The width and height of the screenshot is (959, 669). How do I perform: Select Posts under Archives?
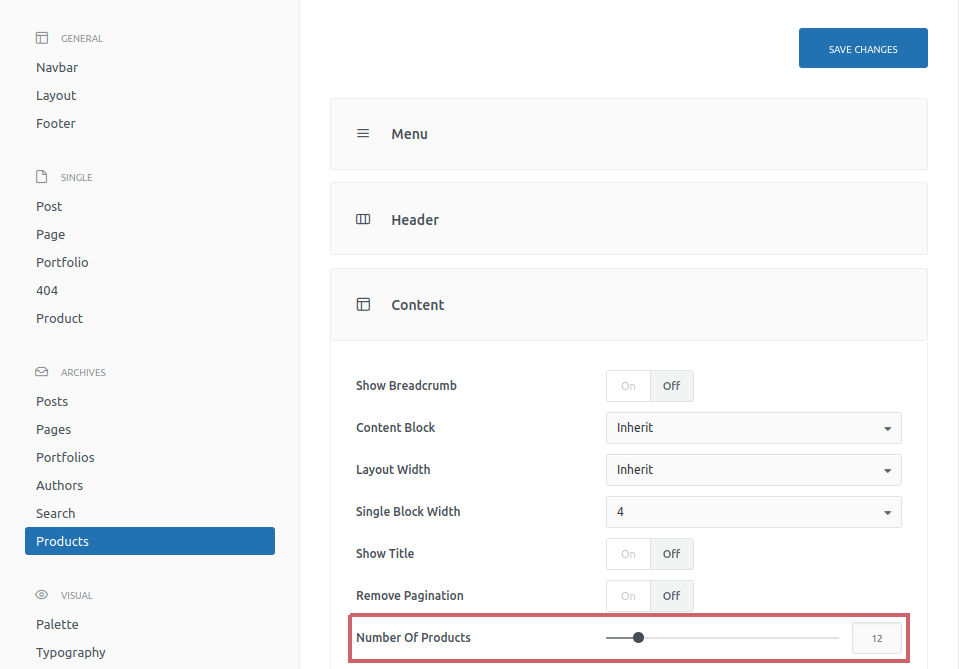52,402
